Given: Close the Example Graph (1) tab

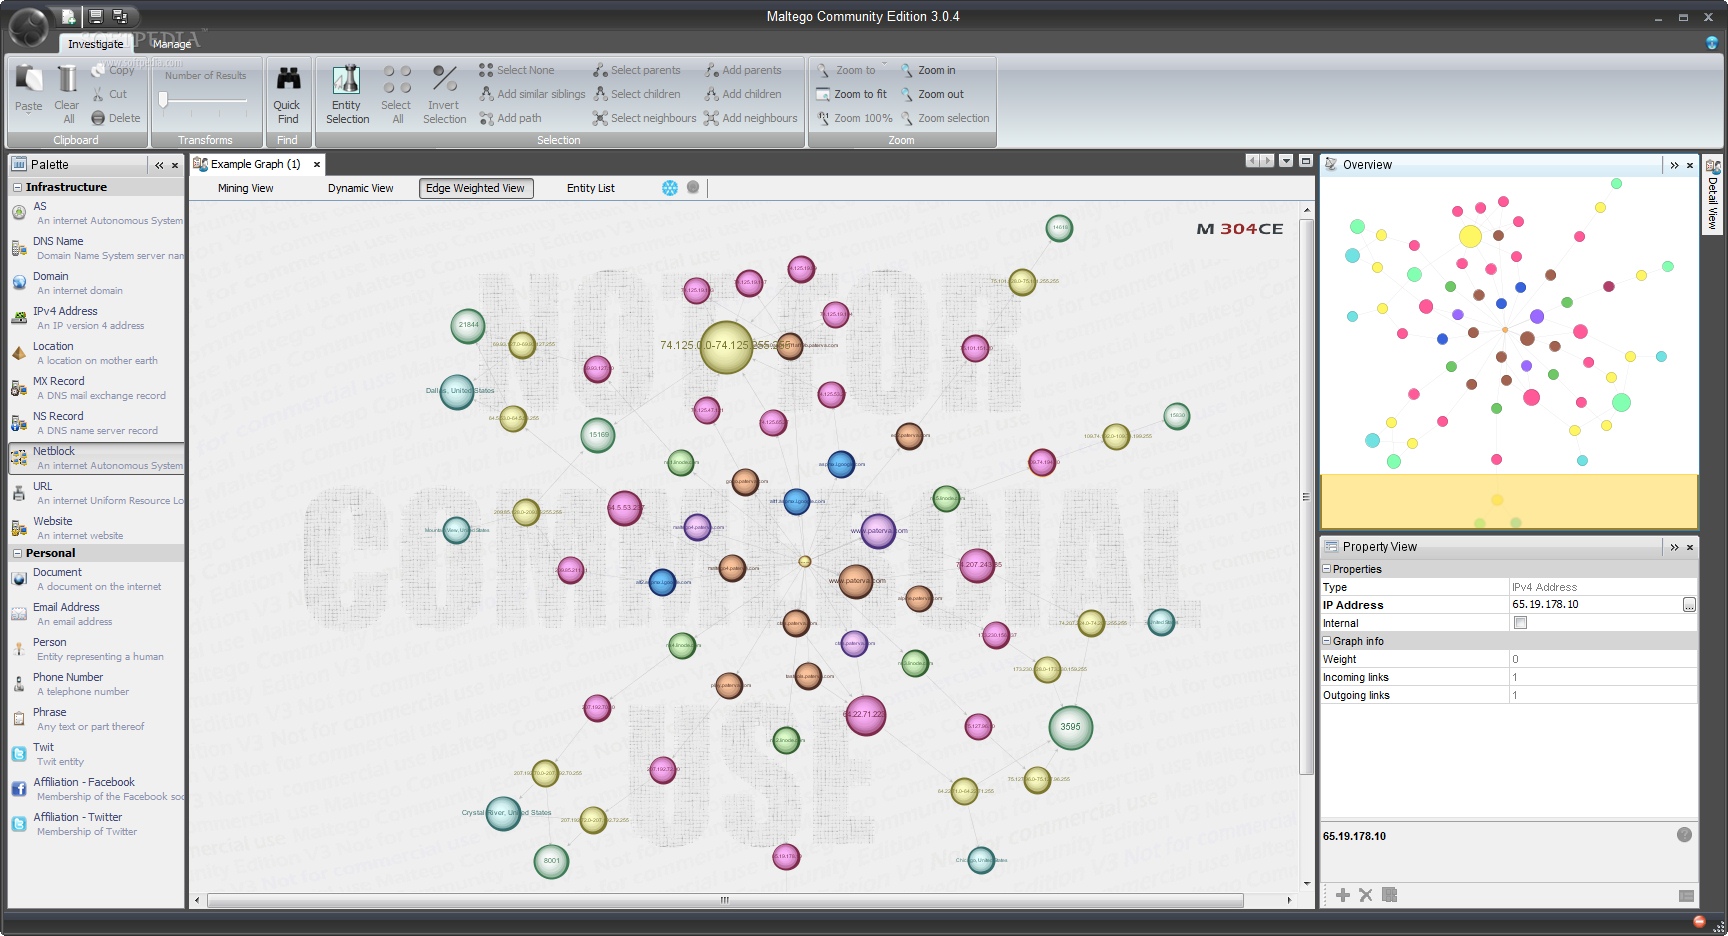Looking at the screenshot, I should (x=317, y=164).
